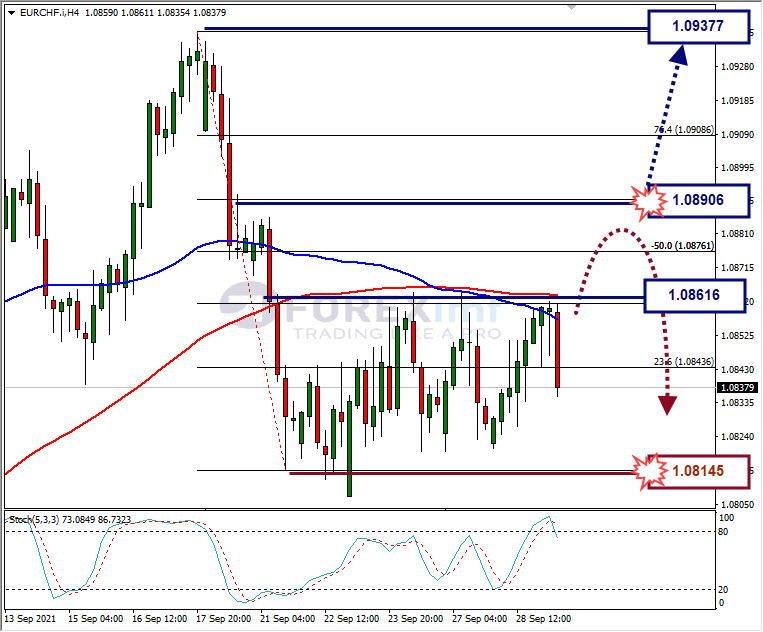
Task: Click the open price value 1.08590
Action: pos(101,13)
